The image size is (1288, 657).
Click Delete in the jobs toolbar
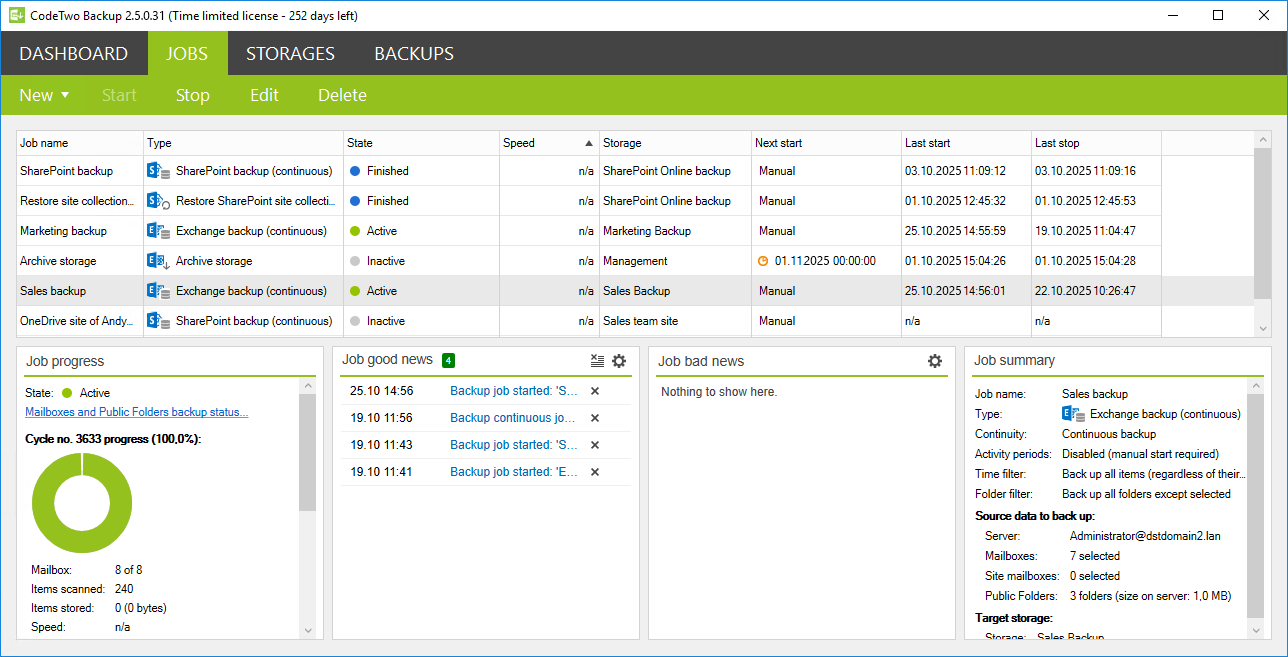click(x=342, y=95)
